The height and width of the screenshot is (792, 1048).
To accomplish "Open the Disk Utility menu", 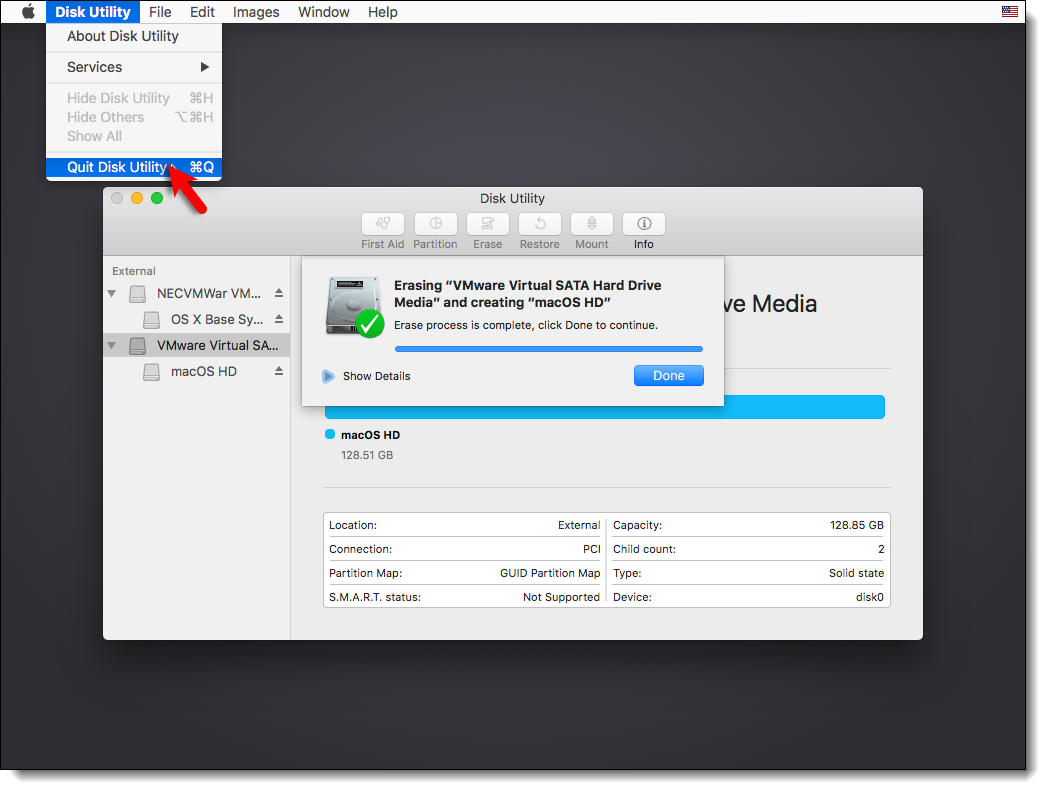I will pos(93,11).
